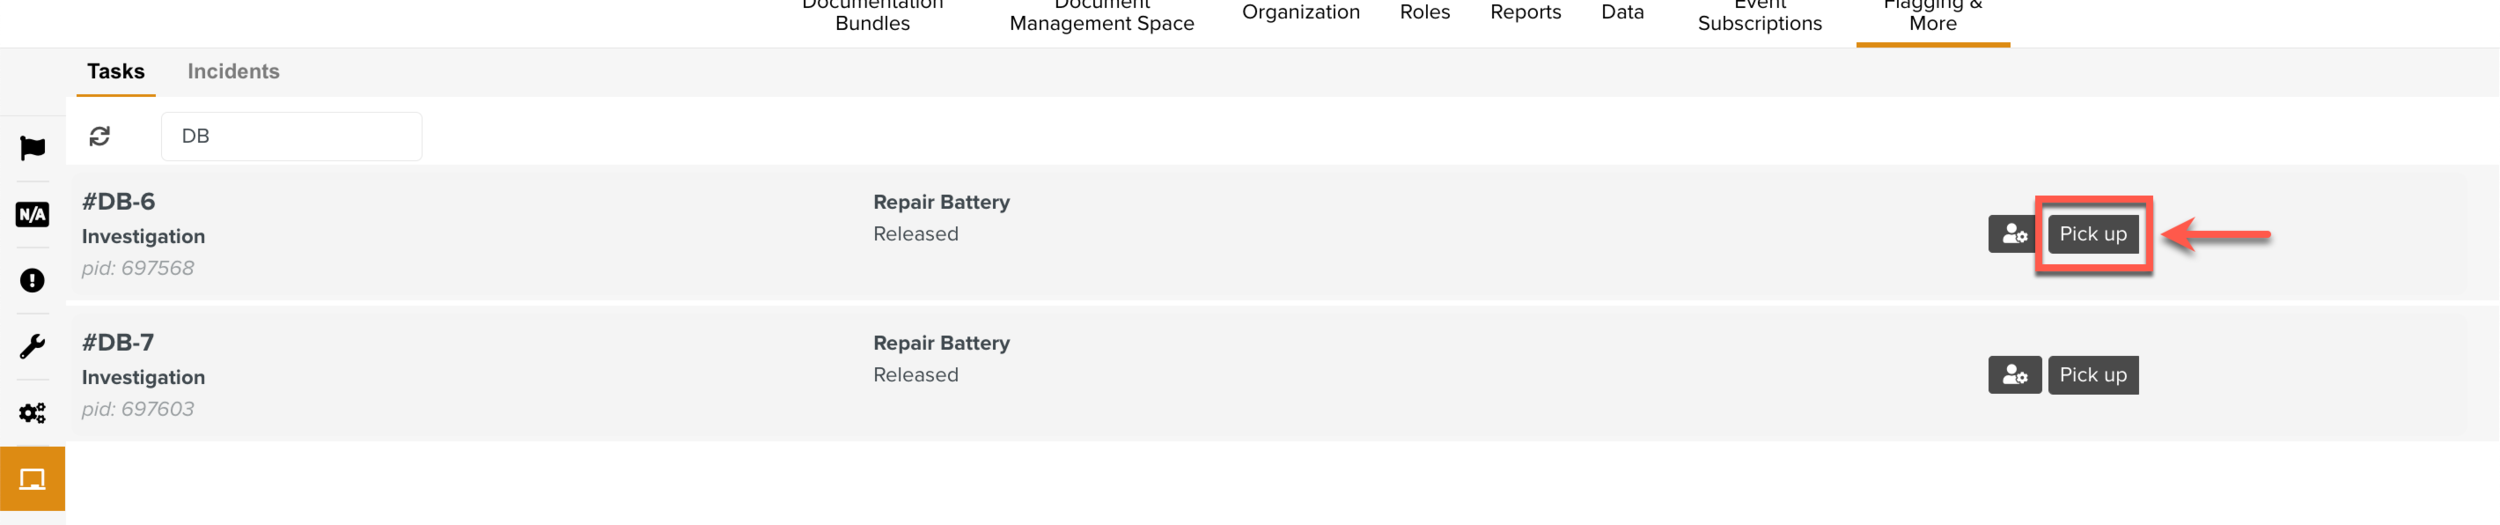The image size is (2500, 525).
Task: Switch to the Incidents tab
Action: (x=233, y=71)
